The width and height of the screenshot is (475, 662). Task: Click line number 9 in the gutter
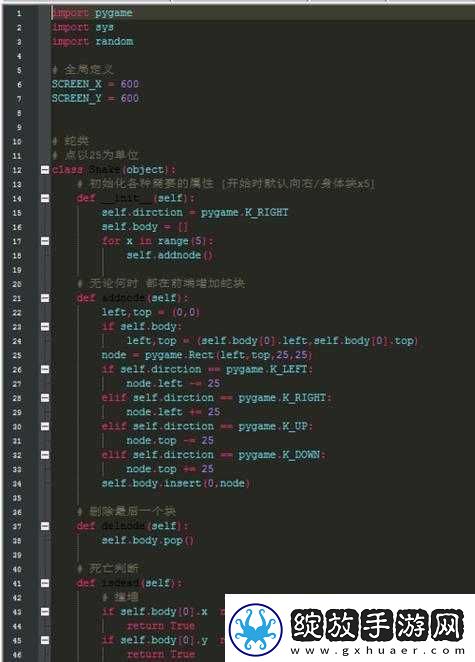(x=19, y=127)
